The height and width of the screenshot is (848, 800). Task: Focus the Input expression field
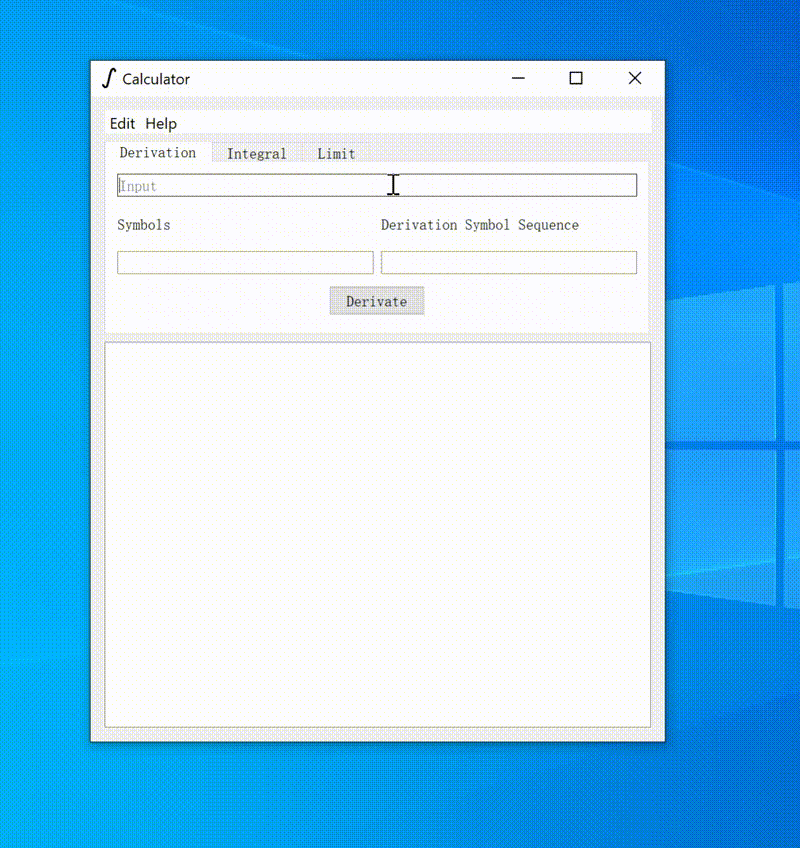pos(377,186)
